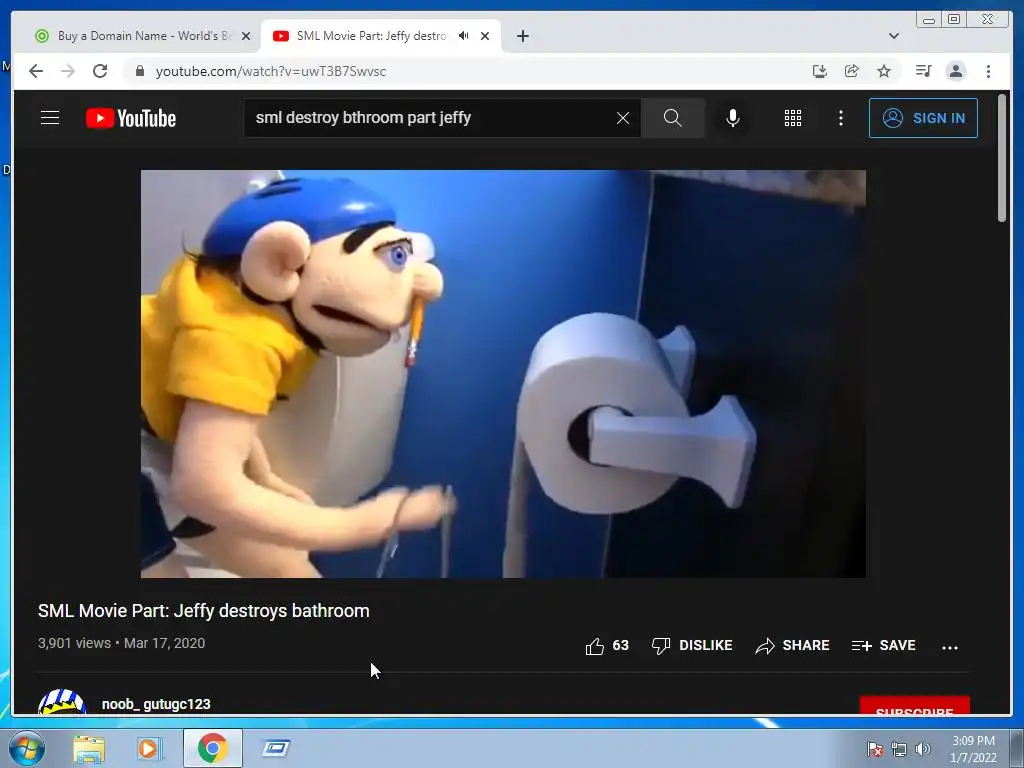
Task: Open the Windows Start menu
Action: point(27,748)
